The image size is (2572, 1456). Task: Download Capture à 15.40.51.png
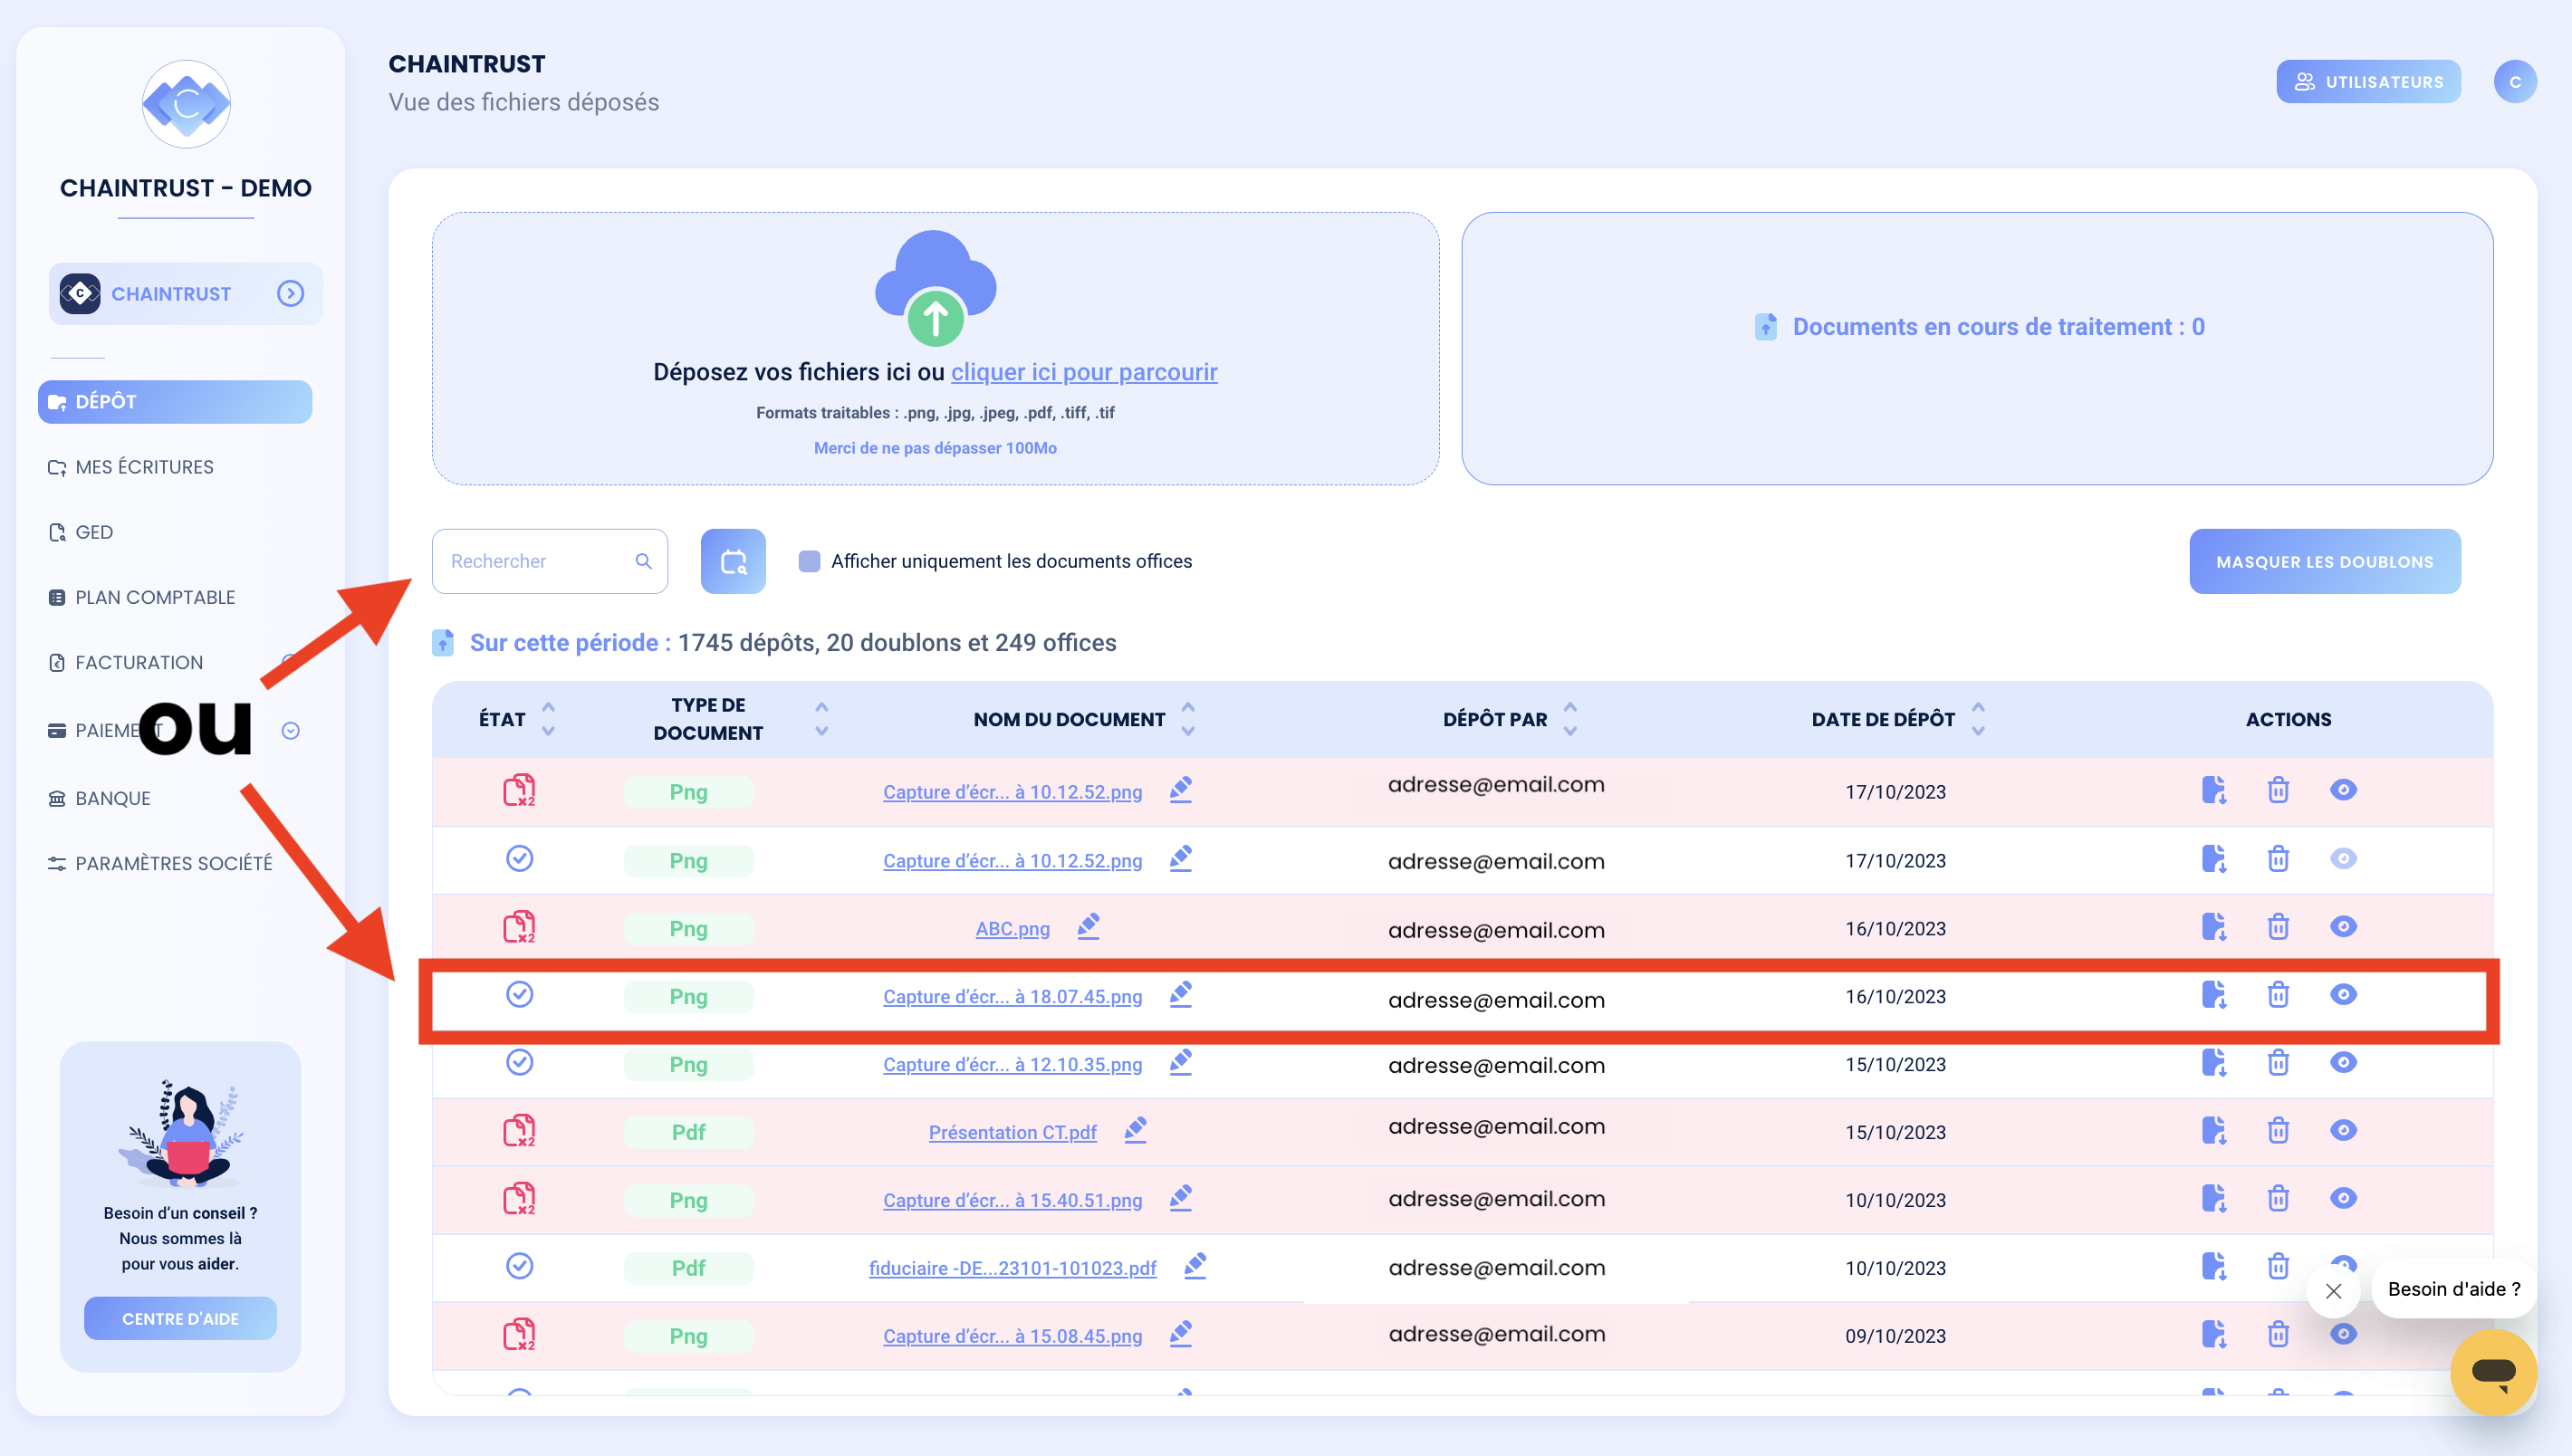[x=2214, y=1198]
